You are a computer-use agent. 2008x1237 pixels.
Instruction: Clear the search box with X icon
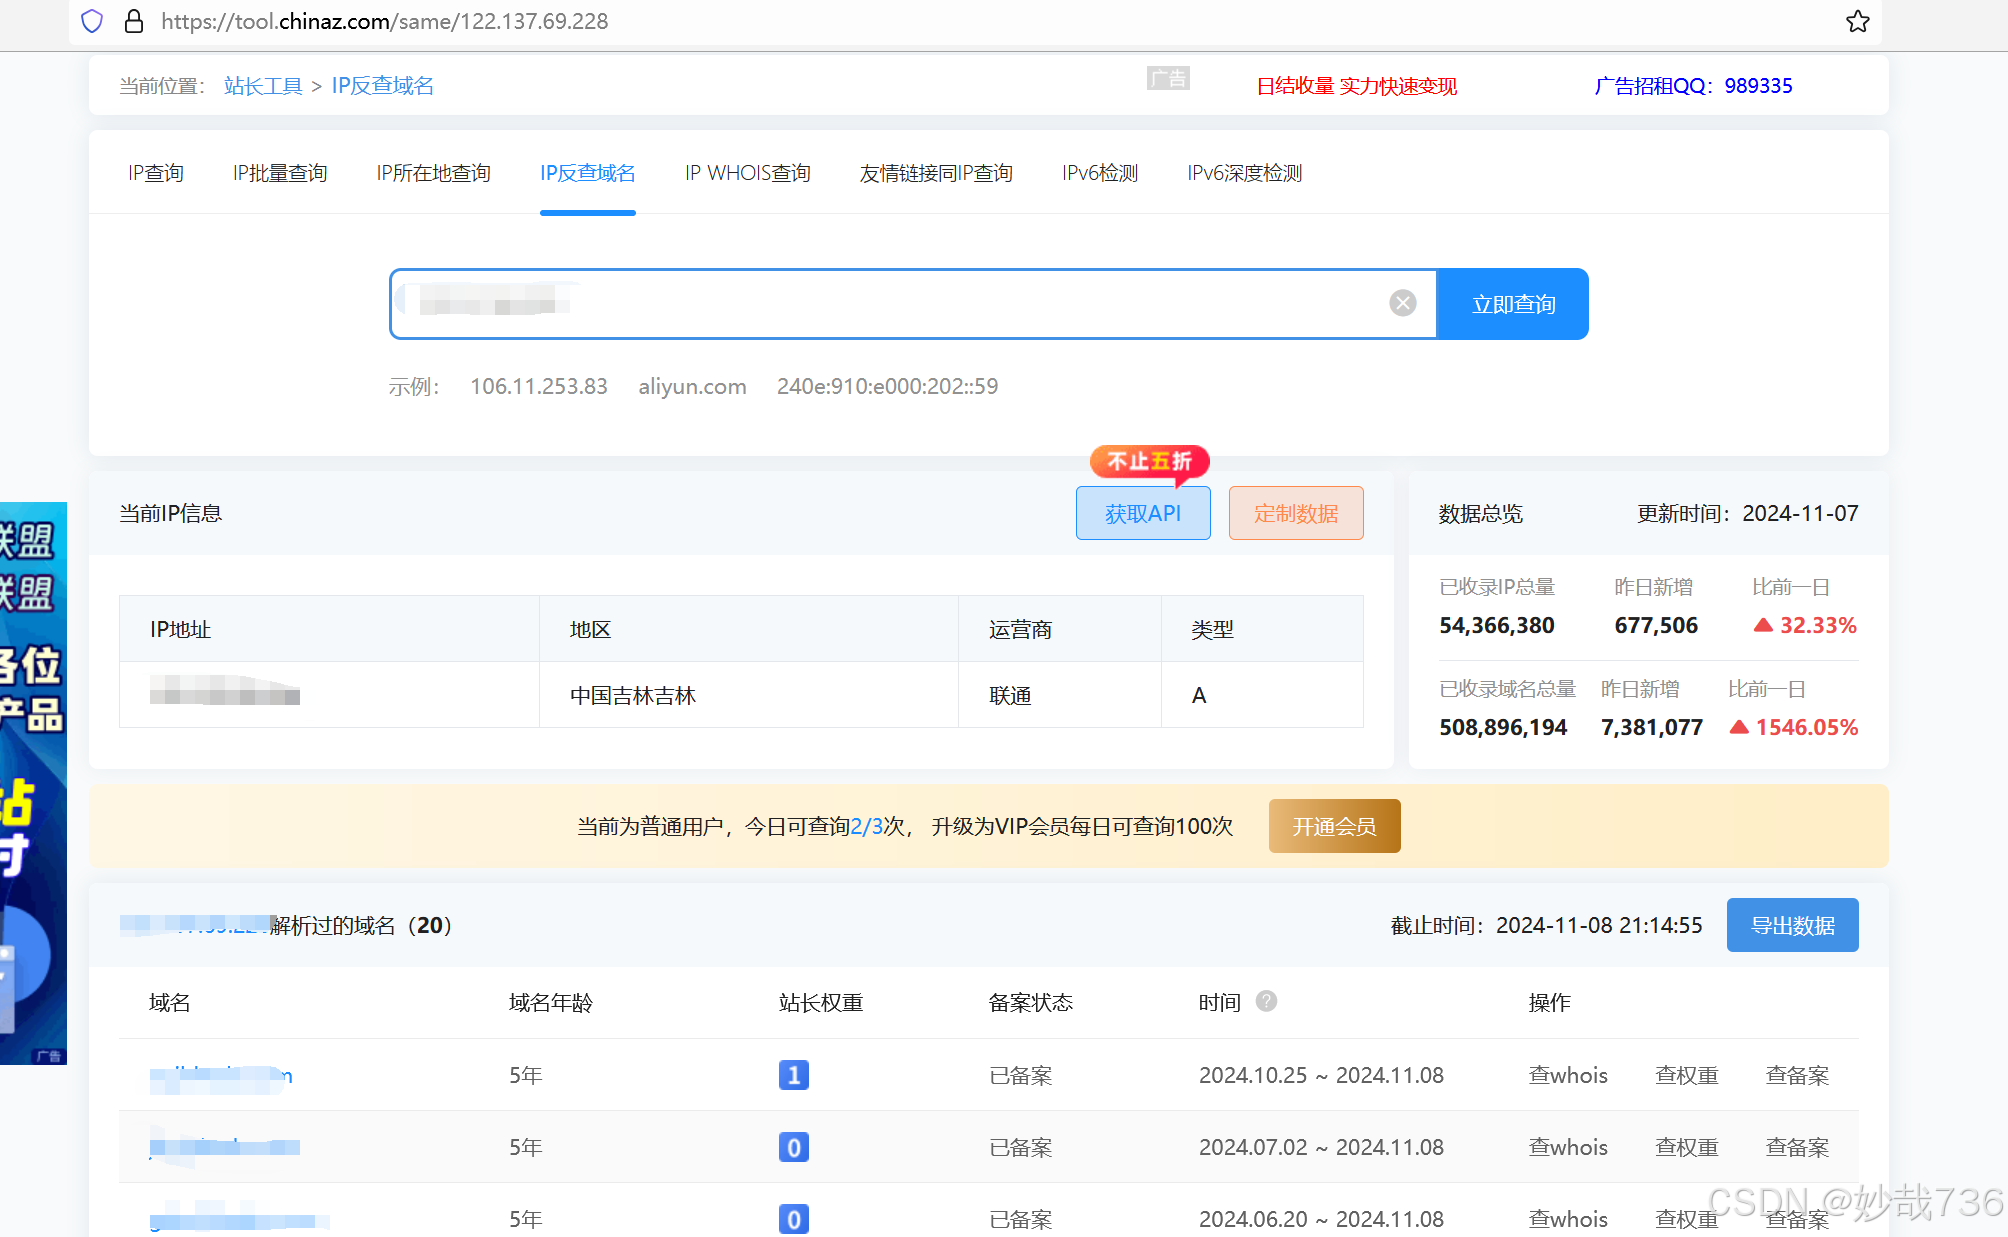[x=1402, y=303]
